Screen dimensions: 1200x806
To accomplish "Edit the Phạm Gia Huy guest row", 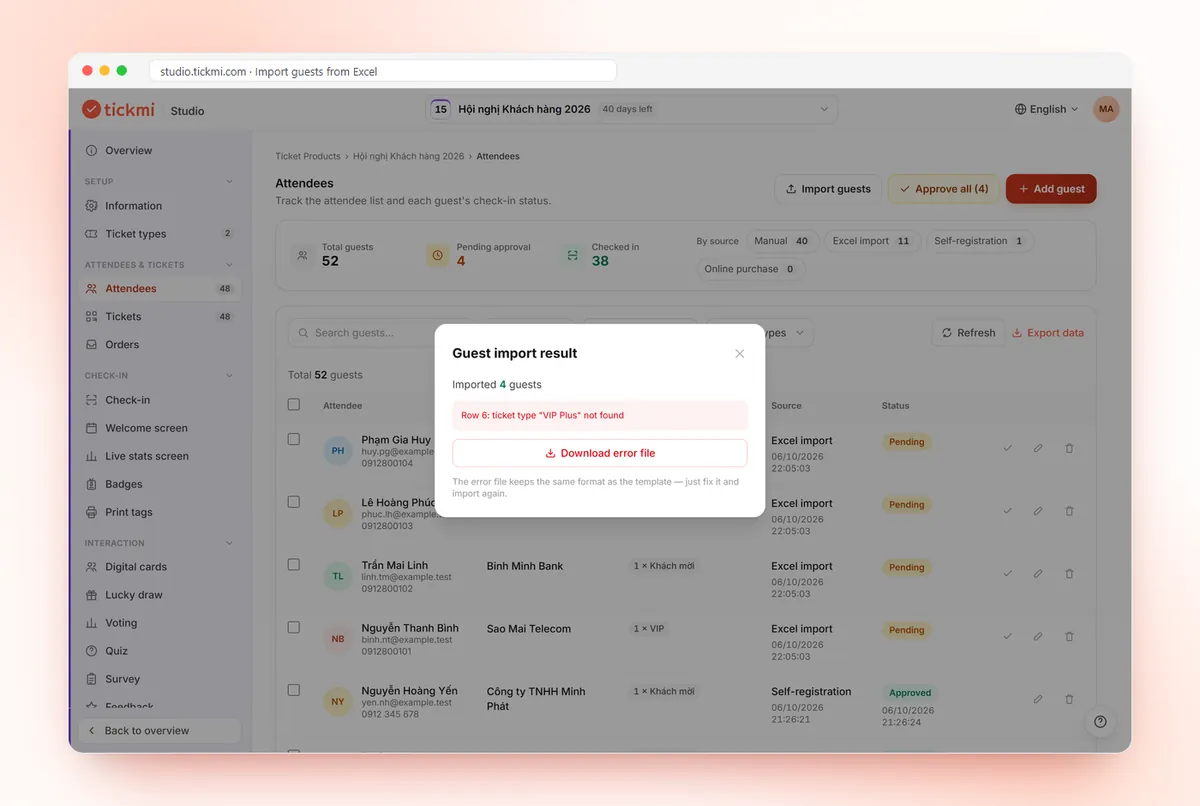I will click(x=1038, y=448).
